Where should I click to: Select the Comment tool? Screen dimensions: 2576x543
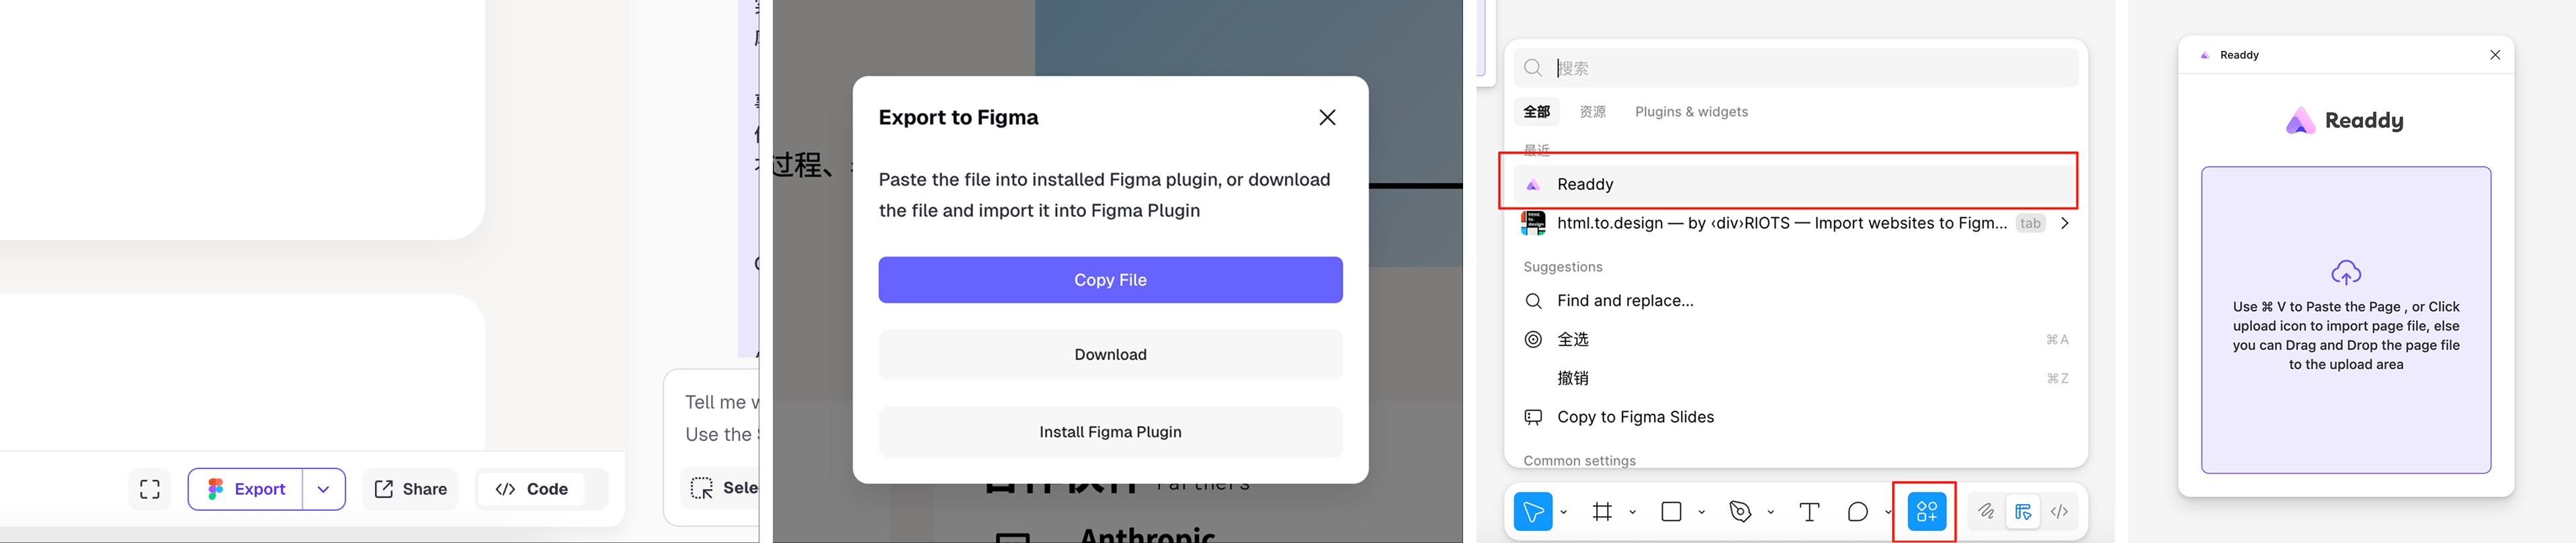(1857, 512)
